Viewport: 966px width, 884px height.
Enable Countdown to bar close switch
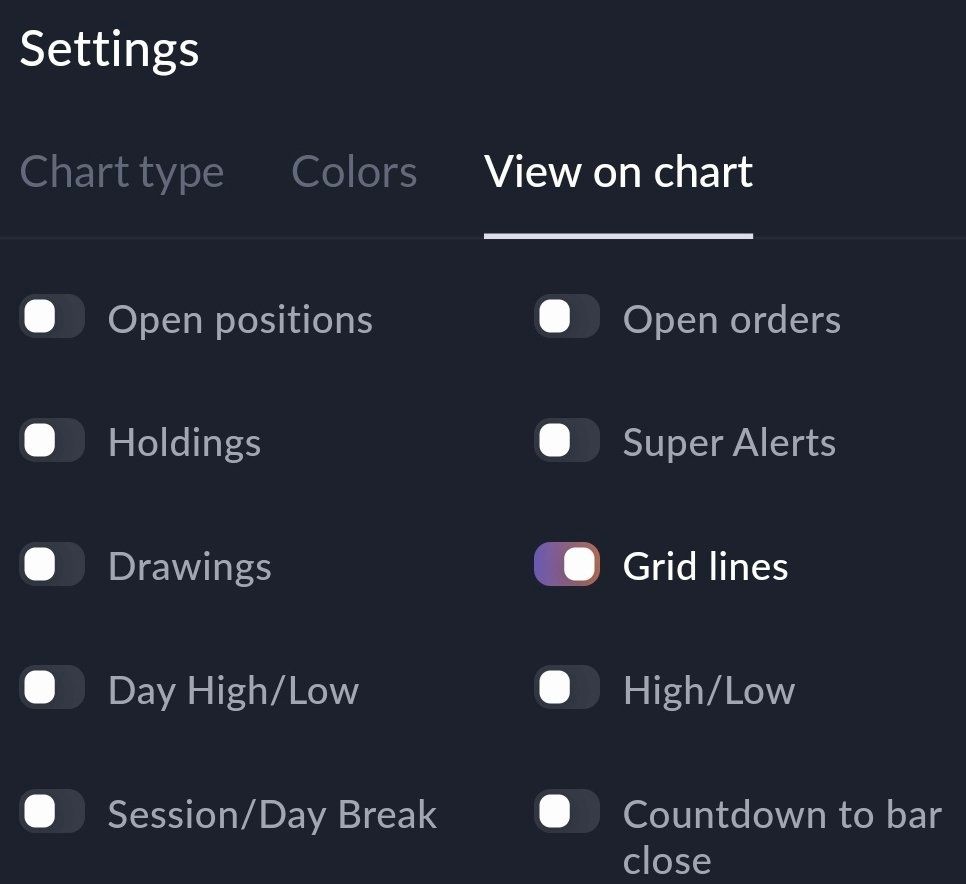click(x=566, y=812)
